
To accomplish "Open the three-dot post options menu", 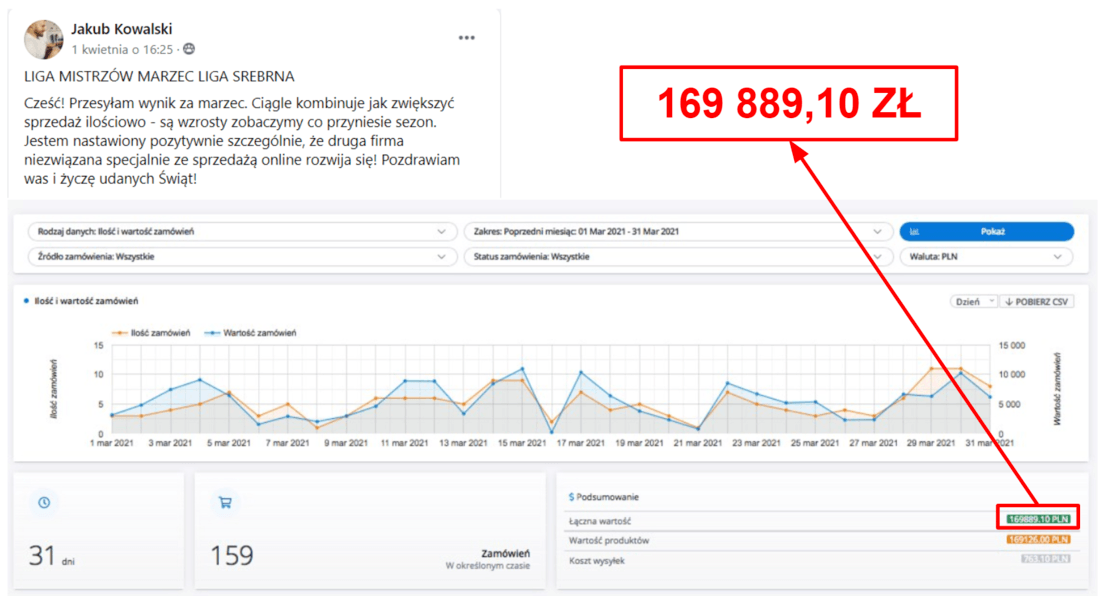I will (x=466, y=38).
